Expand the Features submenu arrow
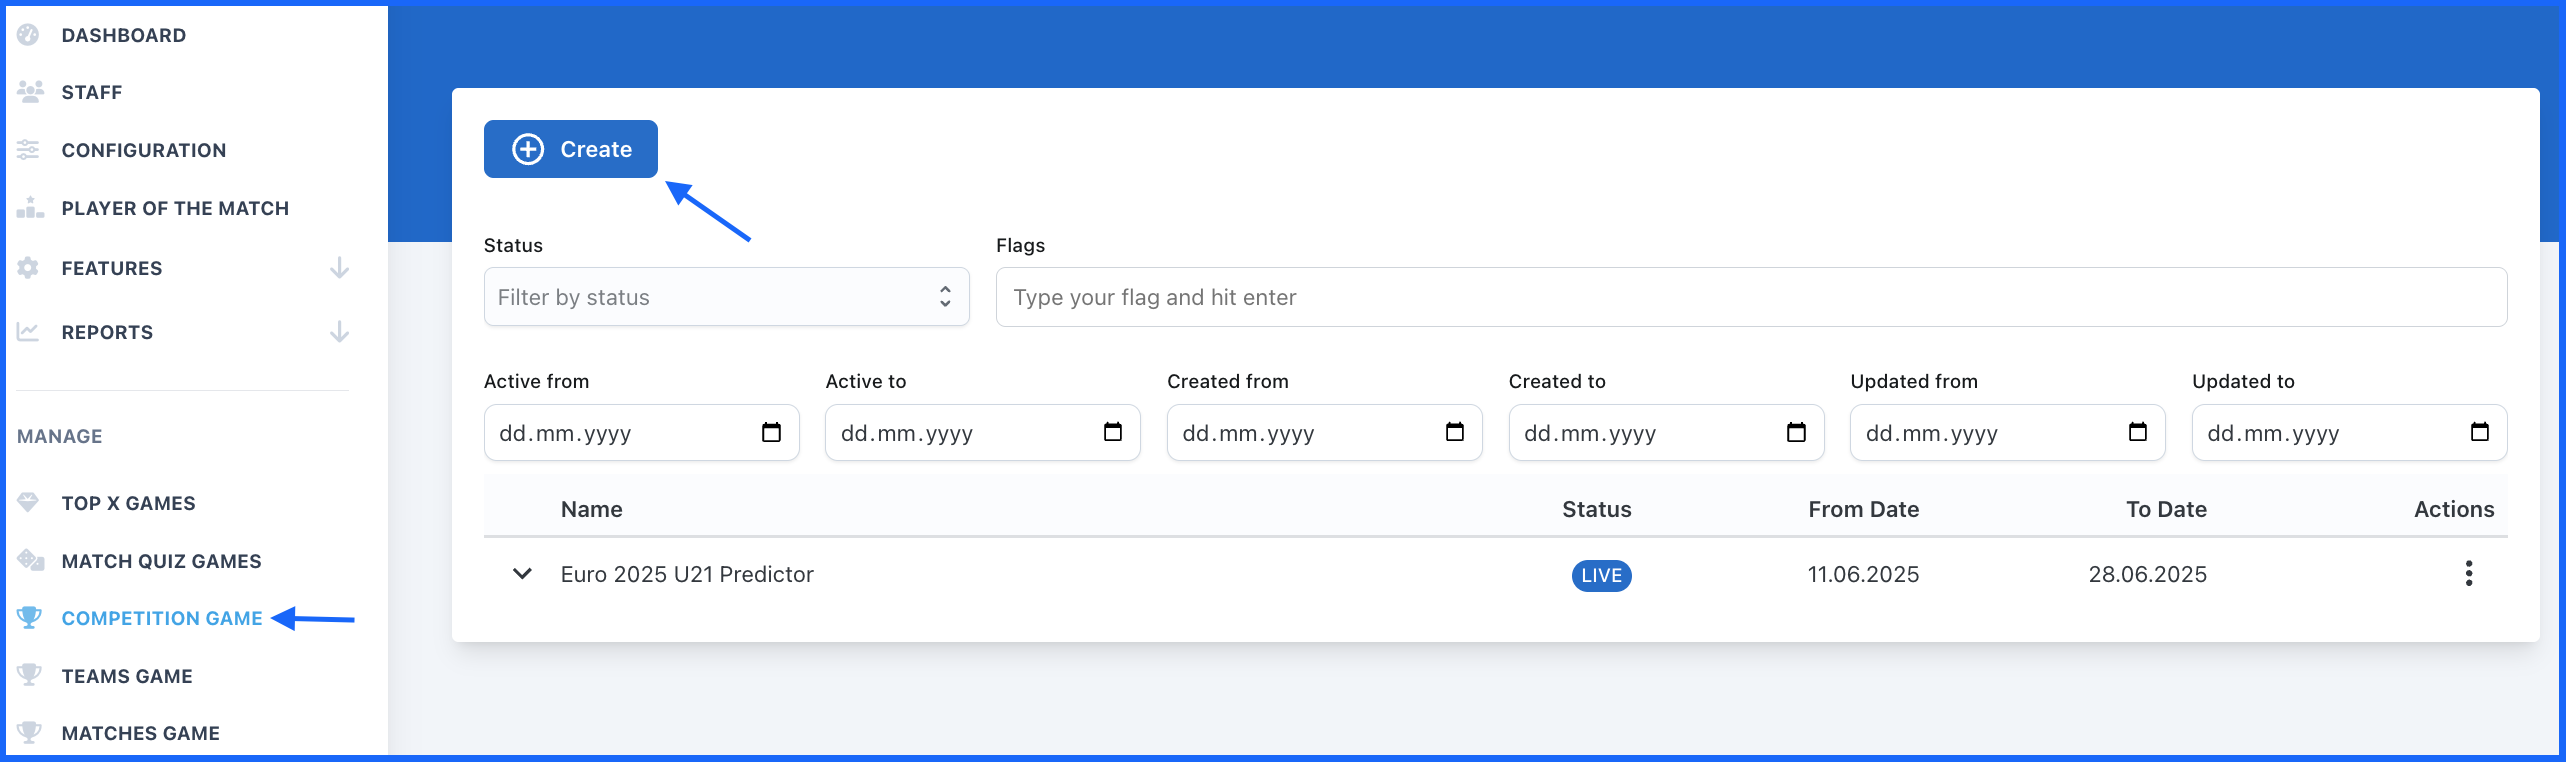 (339, 268)
